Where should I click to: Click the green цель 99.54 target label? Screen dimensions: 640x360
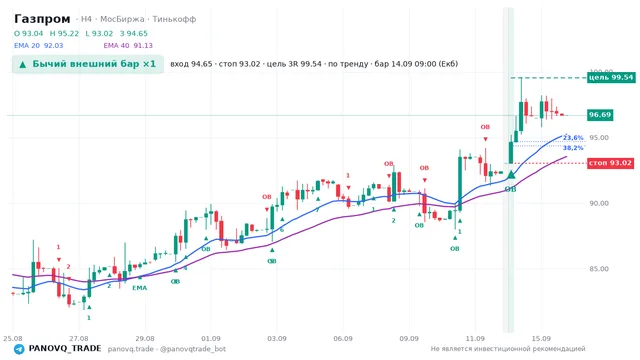pyautogui.click(x=611, y=77)
